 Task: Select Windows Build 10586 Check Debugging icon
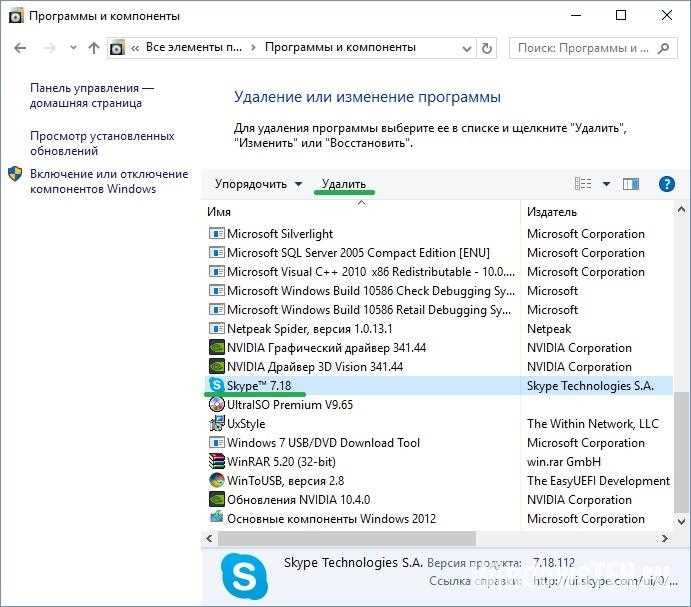(216, 290)
